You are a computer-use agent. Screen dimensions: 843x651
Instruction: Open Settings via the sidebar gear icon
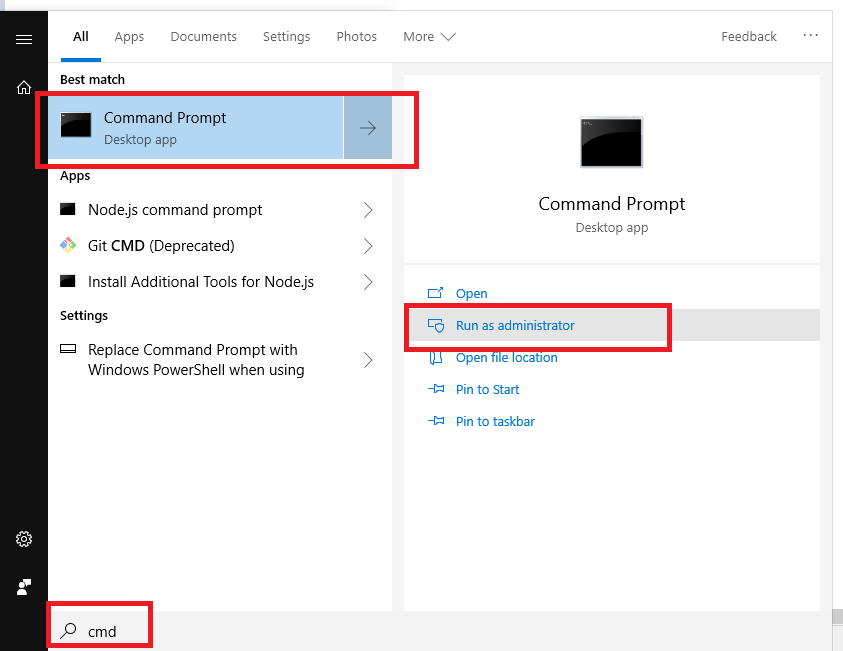23,539
